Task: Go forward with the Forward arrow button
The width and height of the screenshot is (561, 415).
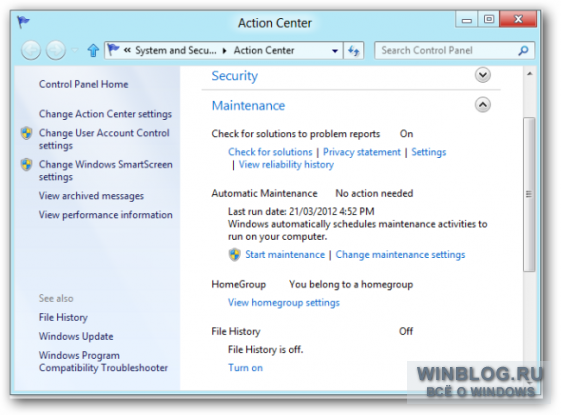Action: click(56, 50)
